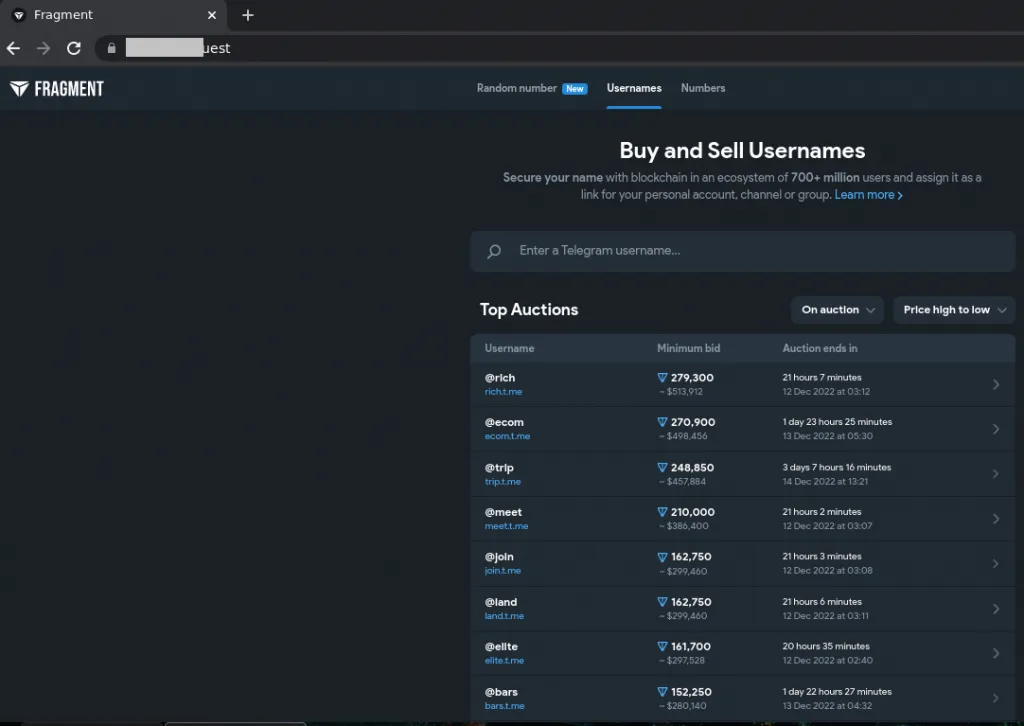Image resolution: width=1024 pixels, height=726 pixels.
Task: Expand the On auction filter dropdown
Action: (837, 310)
